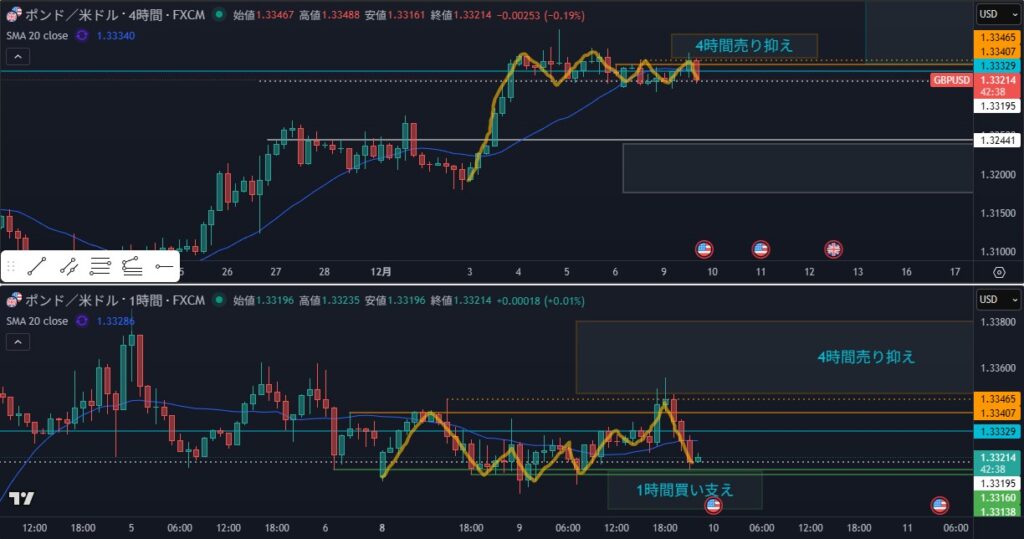
Task: Click the drag handle of the floating drawing toolbar
Action: (12, 266)
